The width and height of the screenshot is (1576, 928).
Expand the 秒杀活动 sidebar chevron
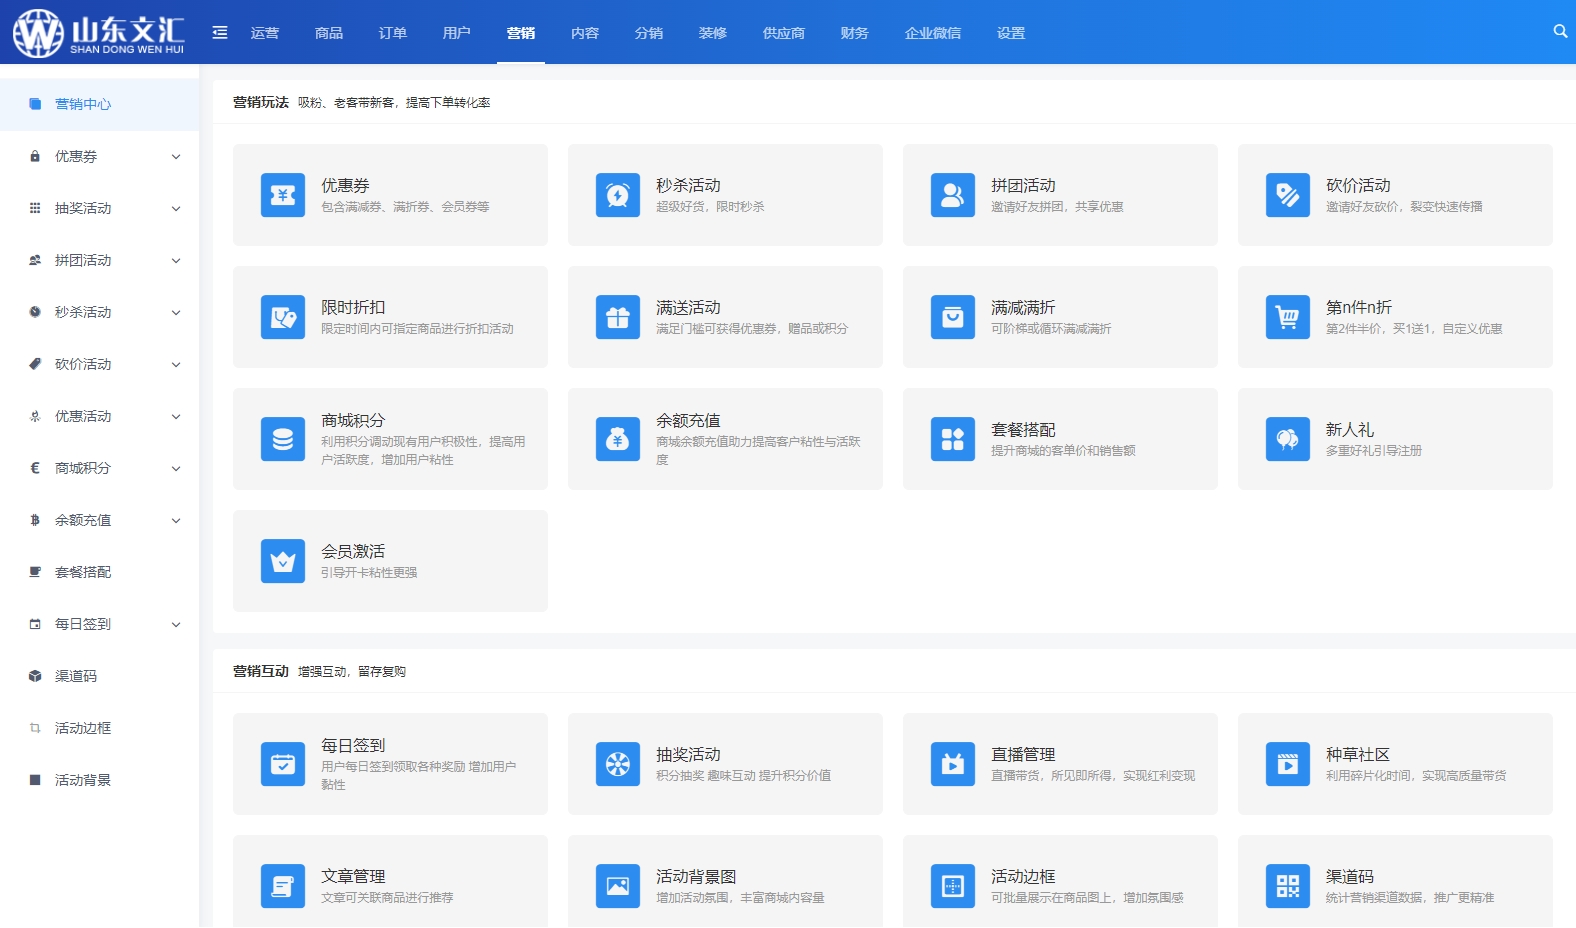(x=176, y=312)
